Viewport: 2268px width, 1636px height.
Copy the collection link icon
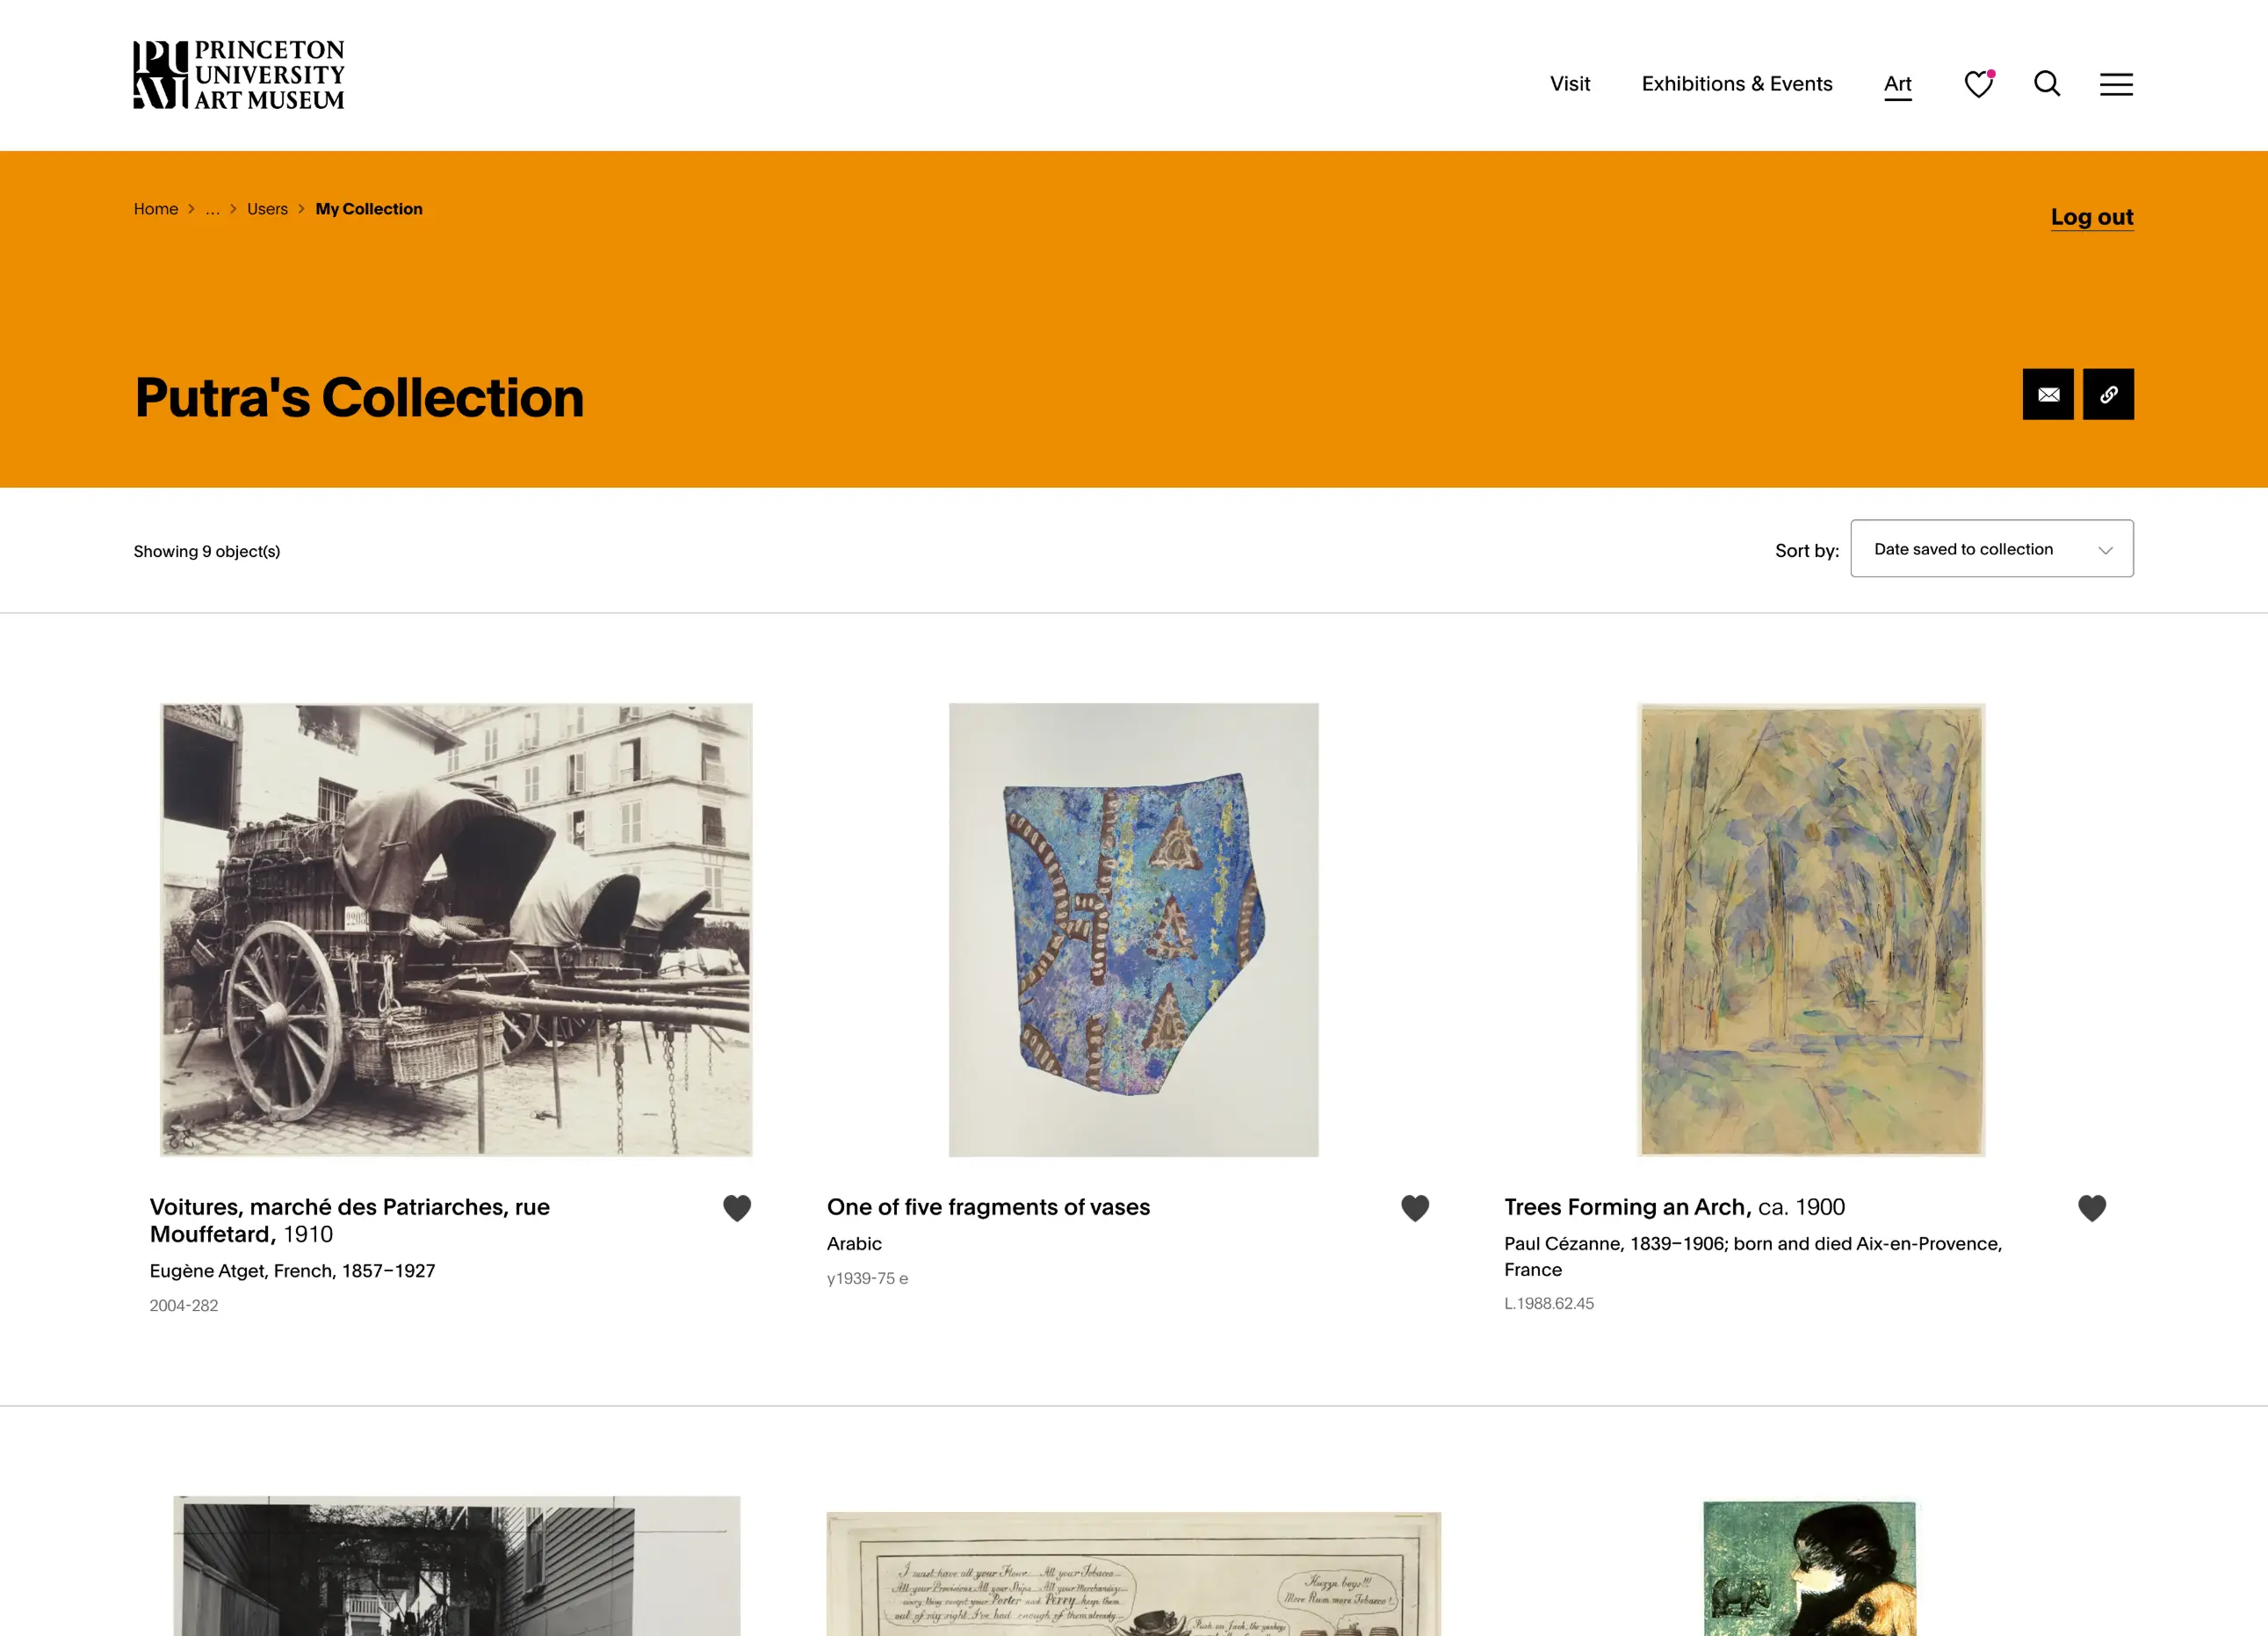coord(2108,394)
